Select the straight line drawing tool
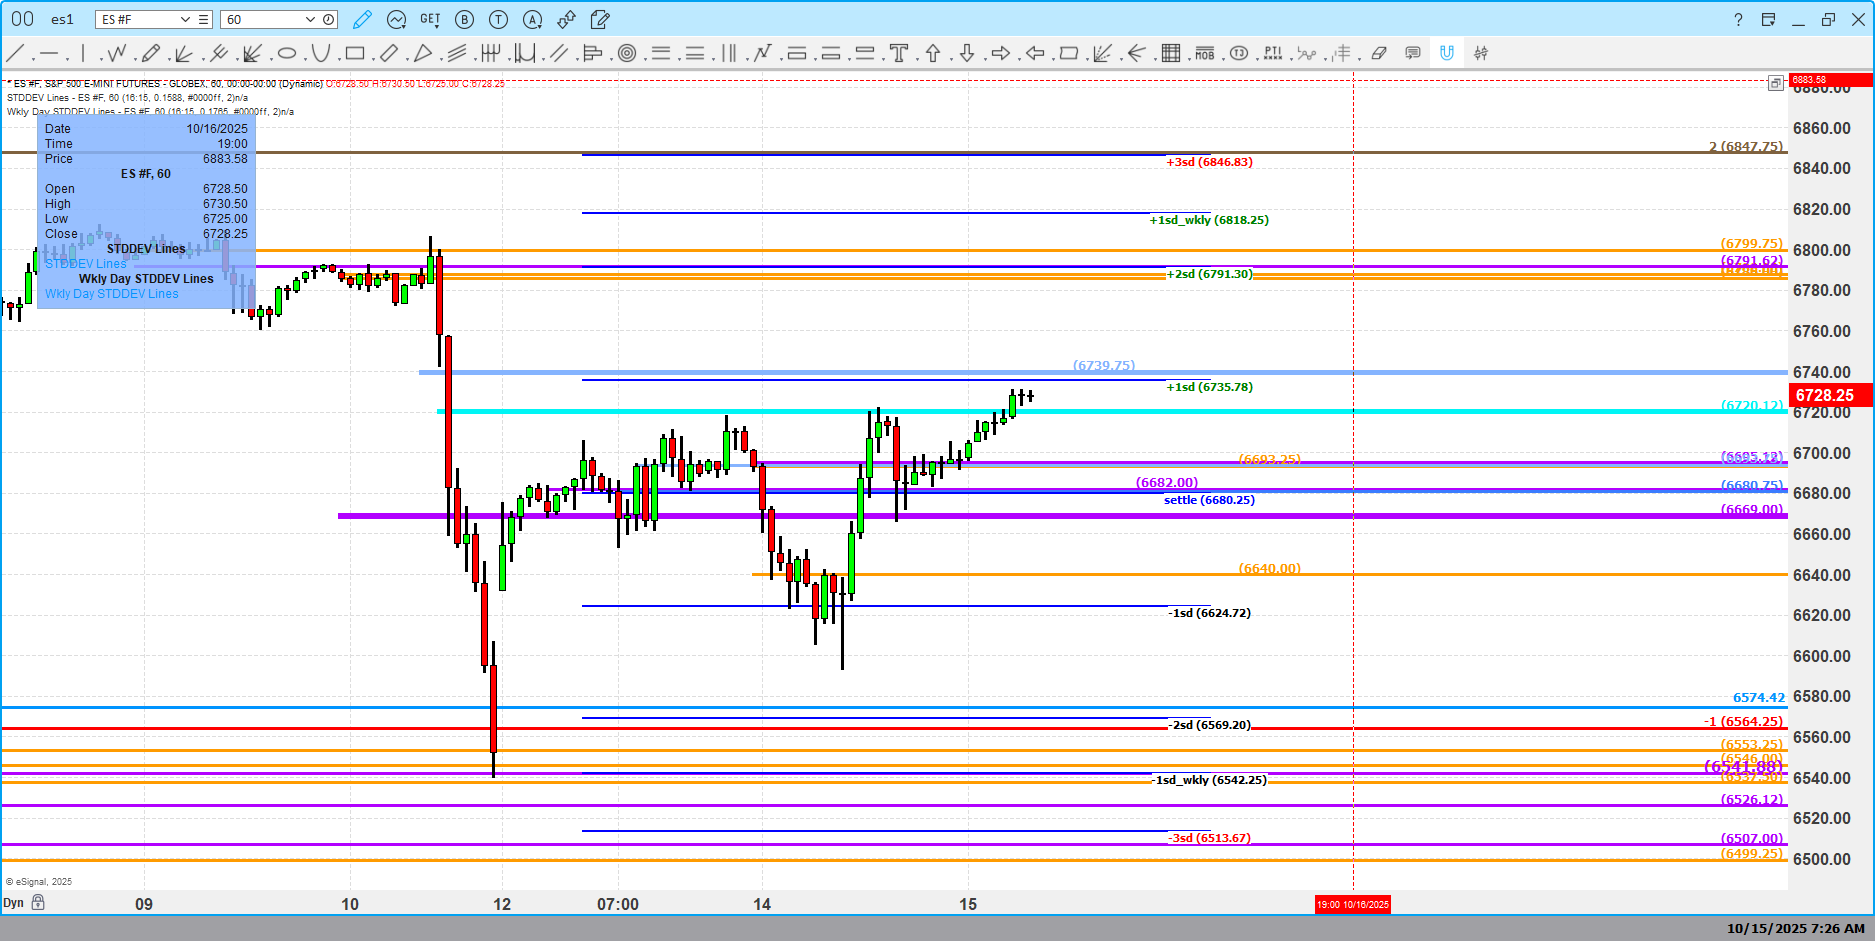 16,54
